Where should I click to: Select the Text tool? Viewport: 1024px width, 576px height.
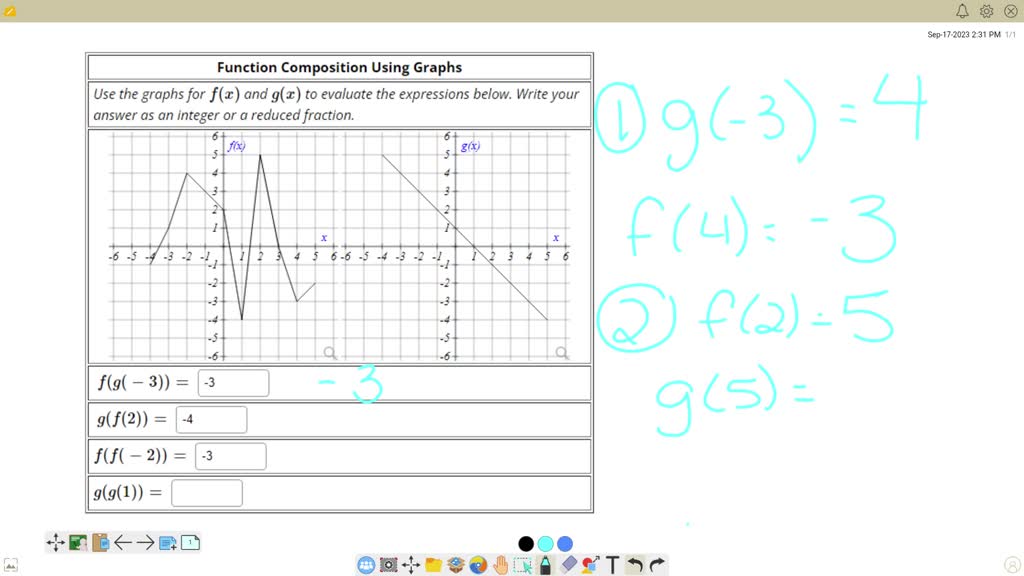tap(613, 565)
